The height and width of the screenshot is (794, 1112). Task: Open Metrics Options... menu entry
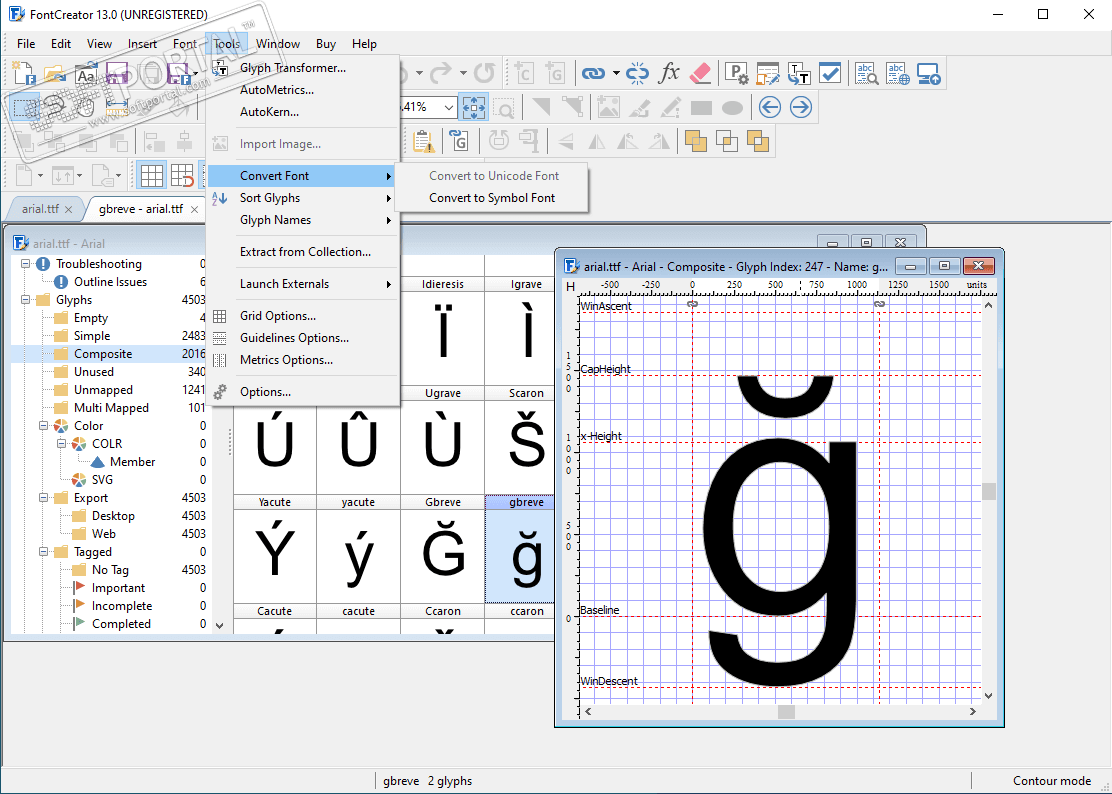point(304,360)
